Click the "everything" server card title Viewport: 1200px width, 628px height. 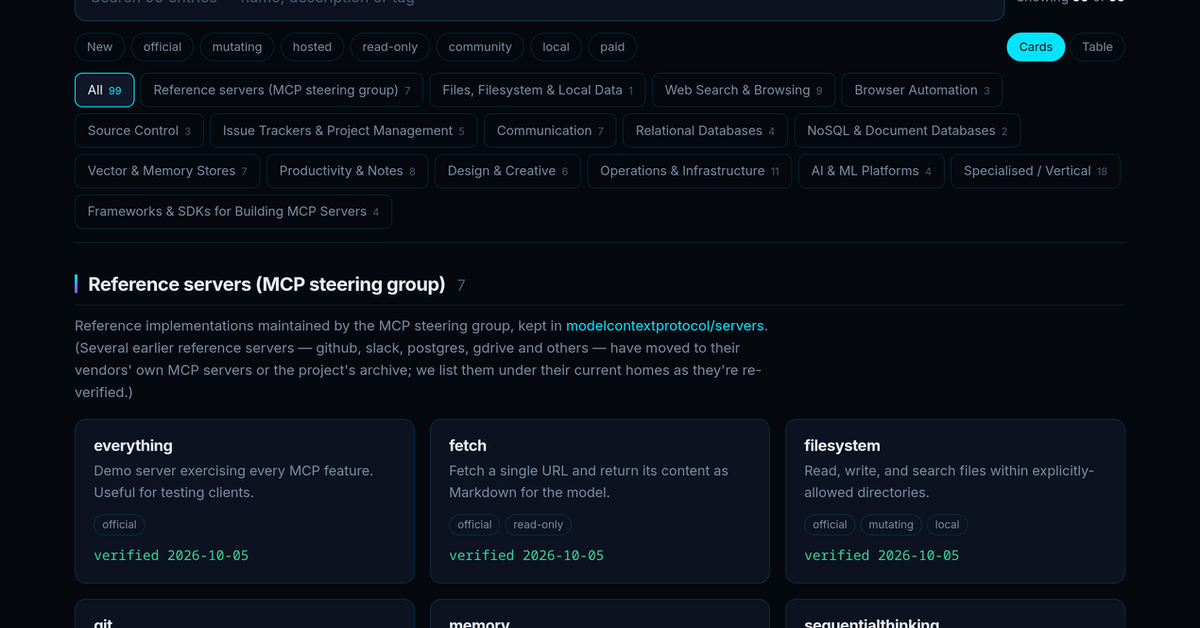click(133, 446)
